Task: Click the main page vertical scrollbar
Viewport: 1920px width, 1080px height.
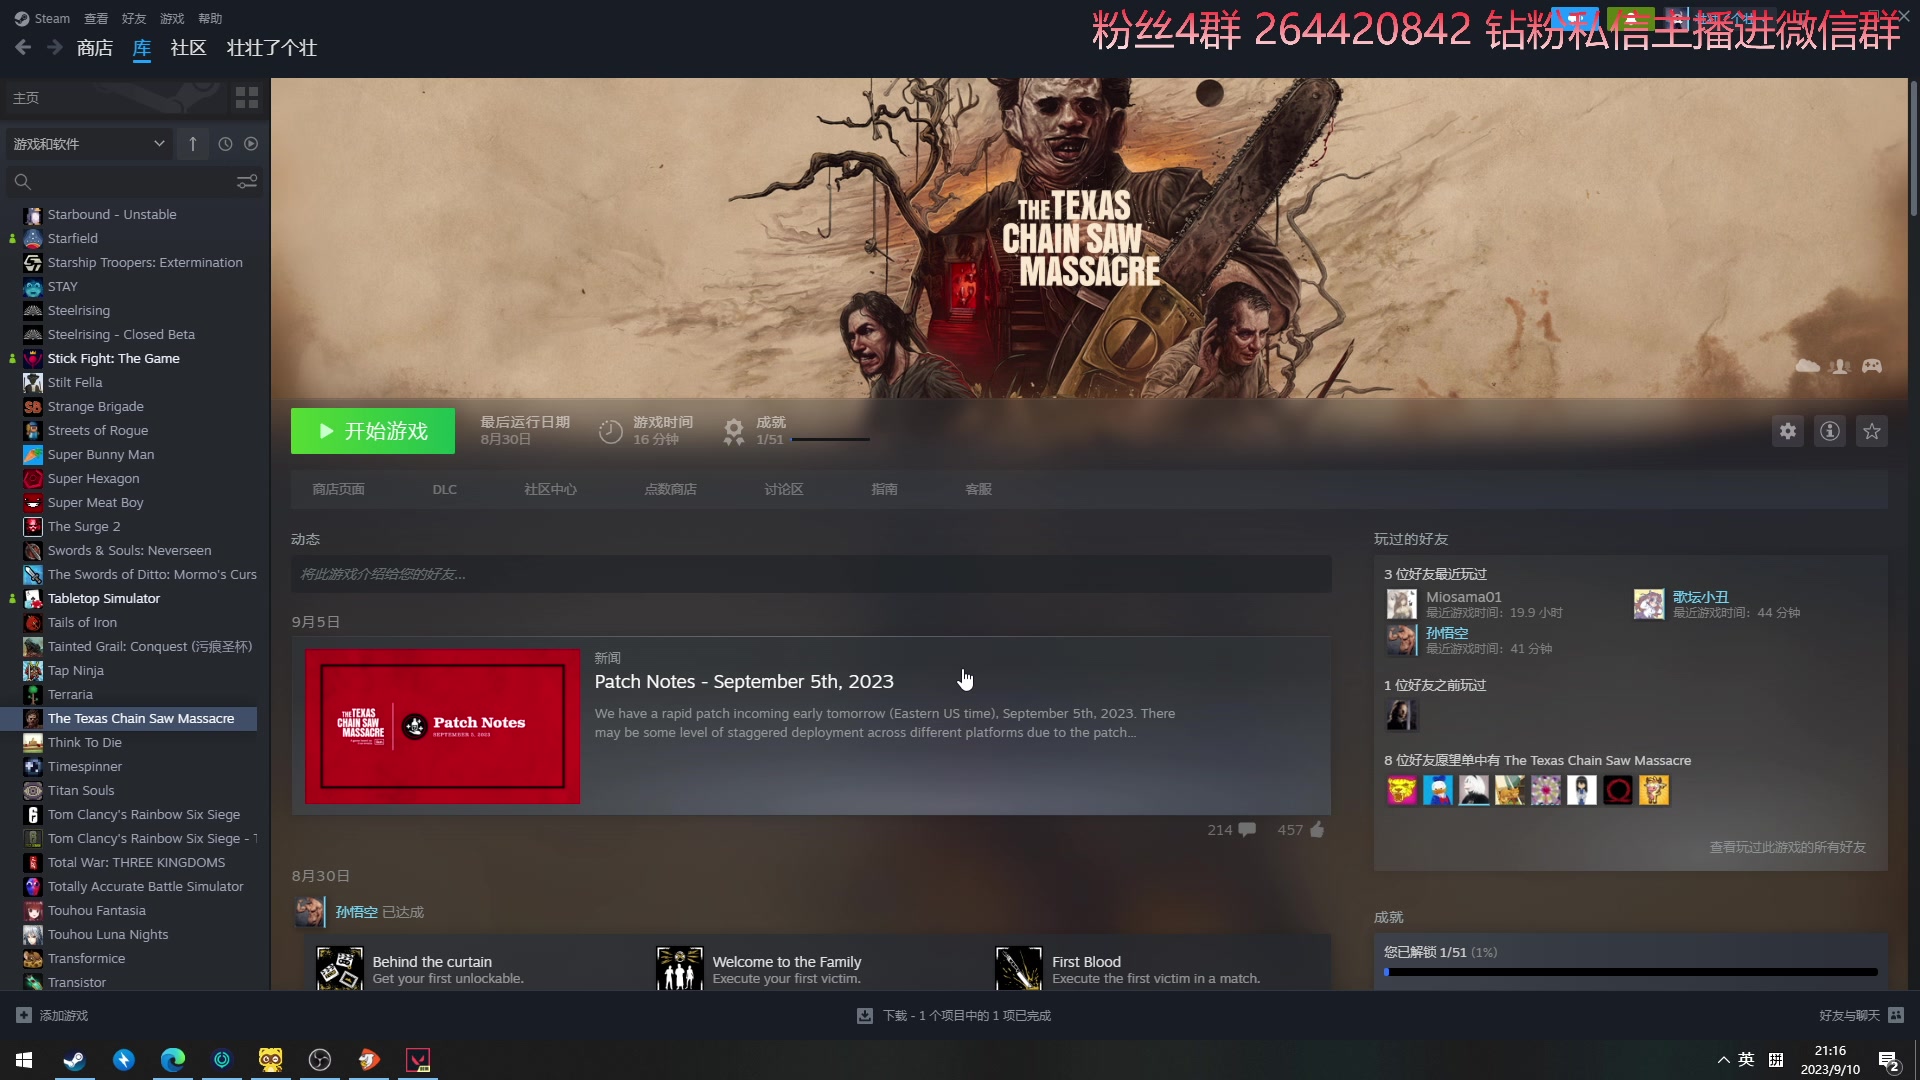Action: tap(1914, 150)
